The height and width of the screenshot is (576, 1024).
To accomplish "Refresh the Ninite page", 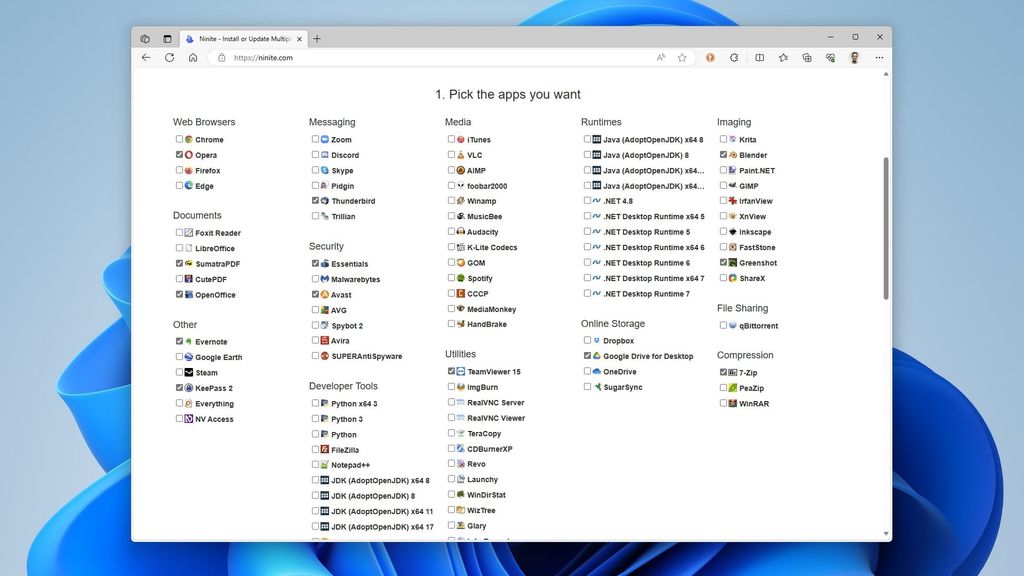I will tap(170, 58).
